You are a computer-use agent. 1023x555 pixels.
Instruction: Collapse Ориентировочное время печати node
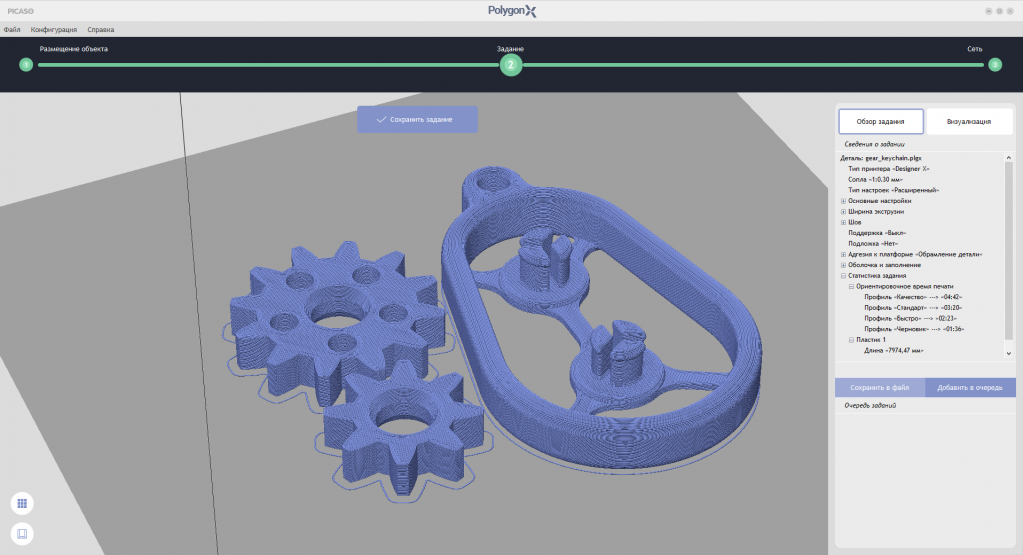coord(851,286)
